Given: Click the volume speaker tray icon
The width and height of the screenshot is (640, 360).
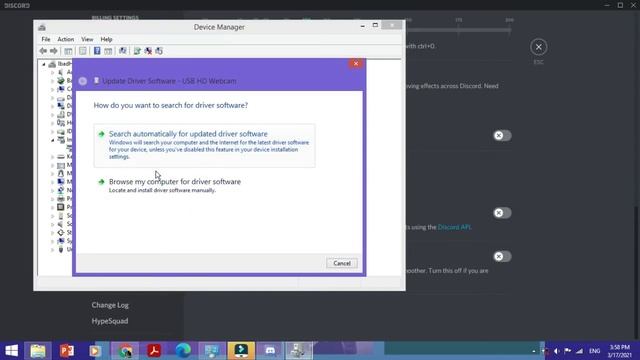Looking at the screenshot, I should (x=556, y=351).
